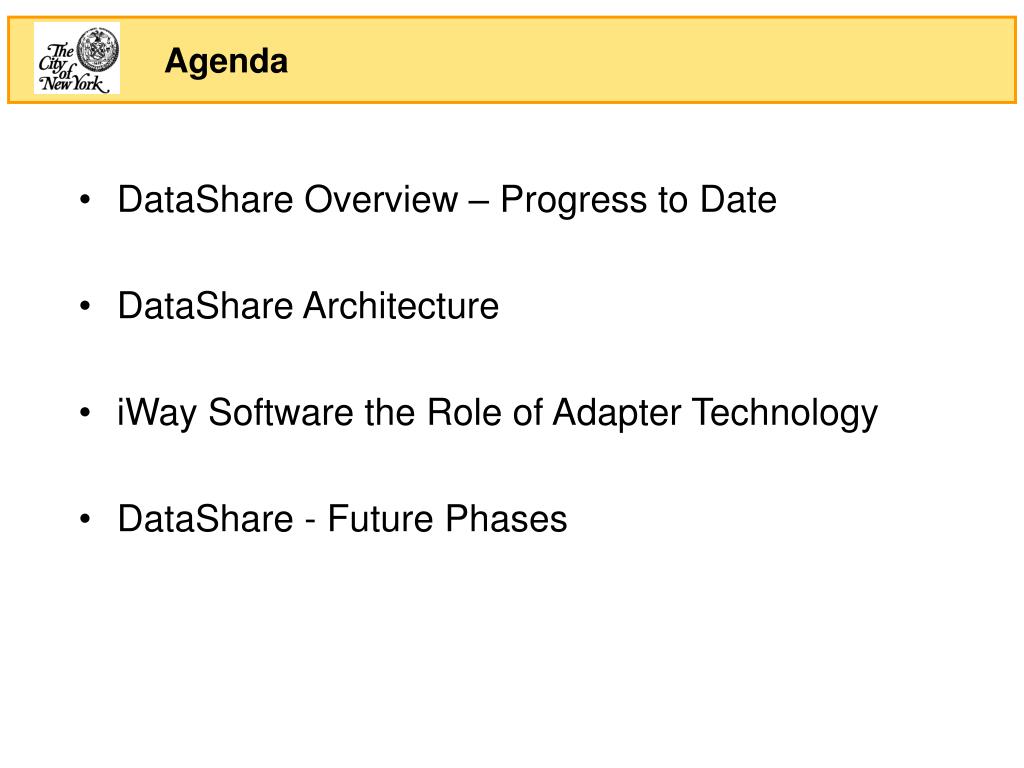Click the City of New York logo

[76, 58]
